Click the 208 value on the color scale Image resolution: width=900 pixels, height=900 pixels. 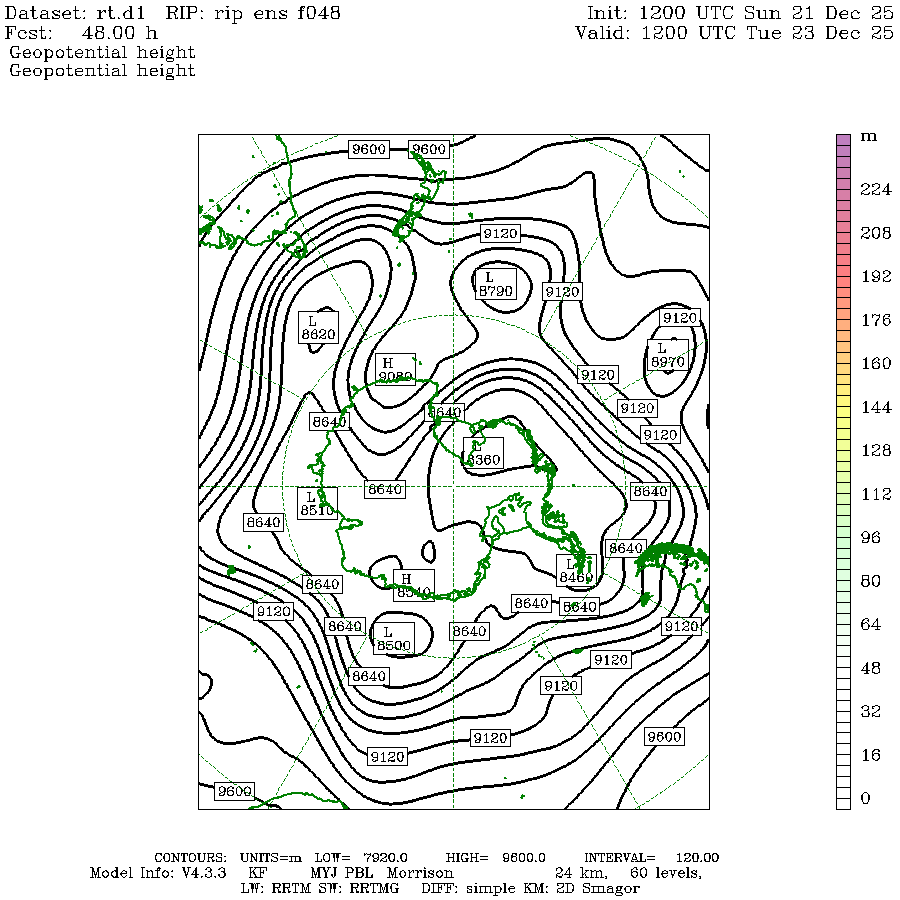click(x=876, y=232)
